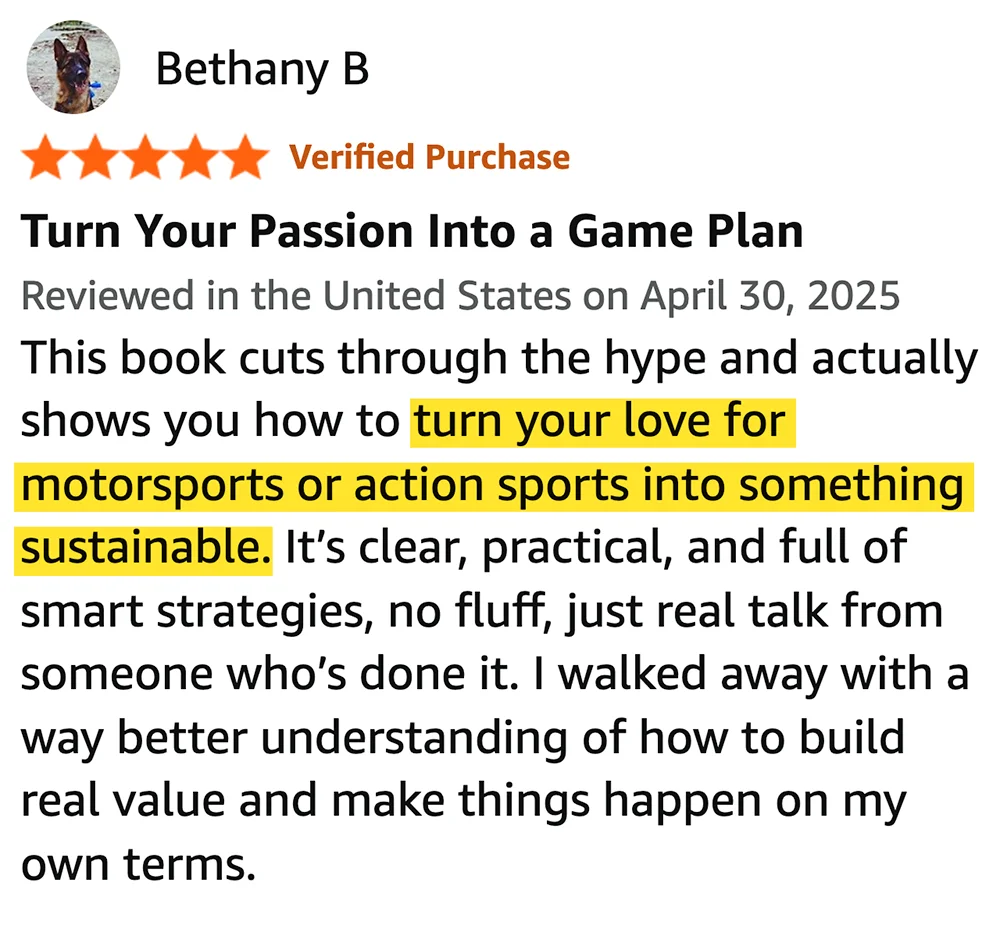This screenshot has width=1000, height=933.
Task: Click the phrase 'way better understanding'
Action: click(294, 739)
